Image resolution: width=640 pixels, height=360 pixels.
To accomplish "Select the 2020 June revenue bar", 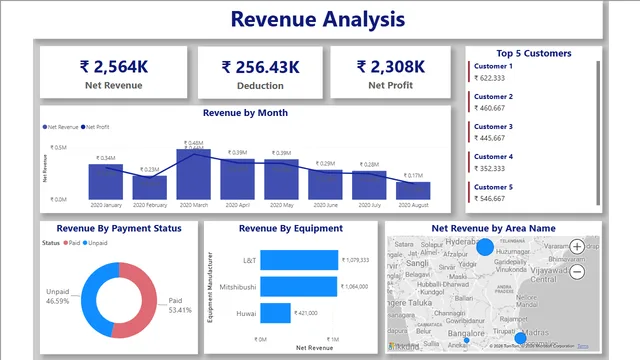I will pyautogui.click(x=325, y=184).
